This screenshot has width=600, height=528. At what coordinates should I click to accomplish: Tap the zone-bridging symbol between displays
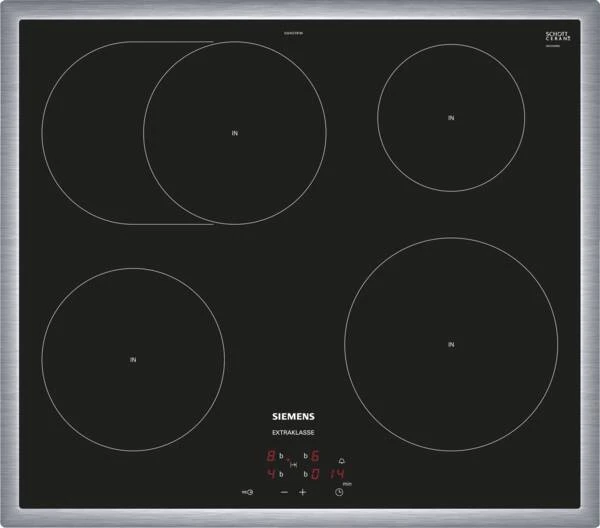pyautogui.click(x=293, y=465)
